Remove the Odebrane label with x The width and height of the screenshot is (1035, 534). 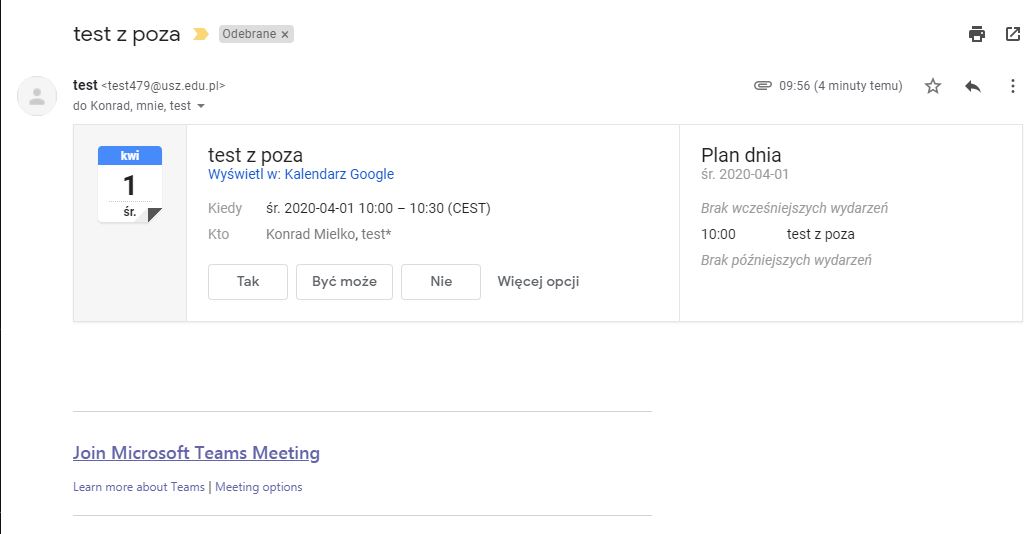[x=285, y=34]
